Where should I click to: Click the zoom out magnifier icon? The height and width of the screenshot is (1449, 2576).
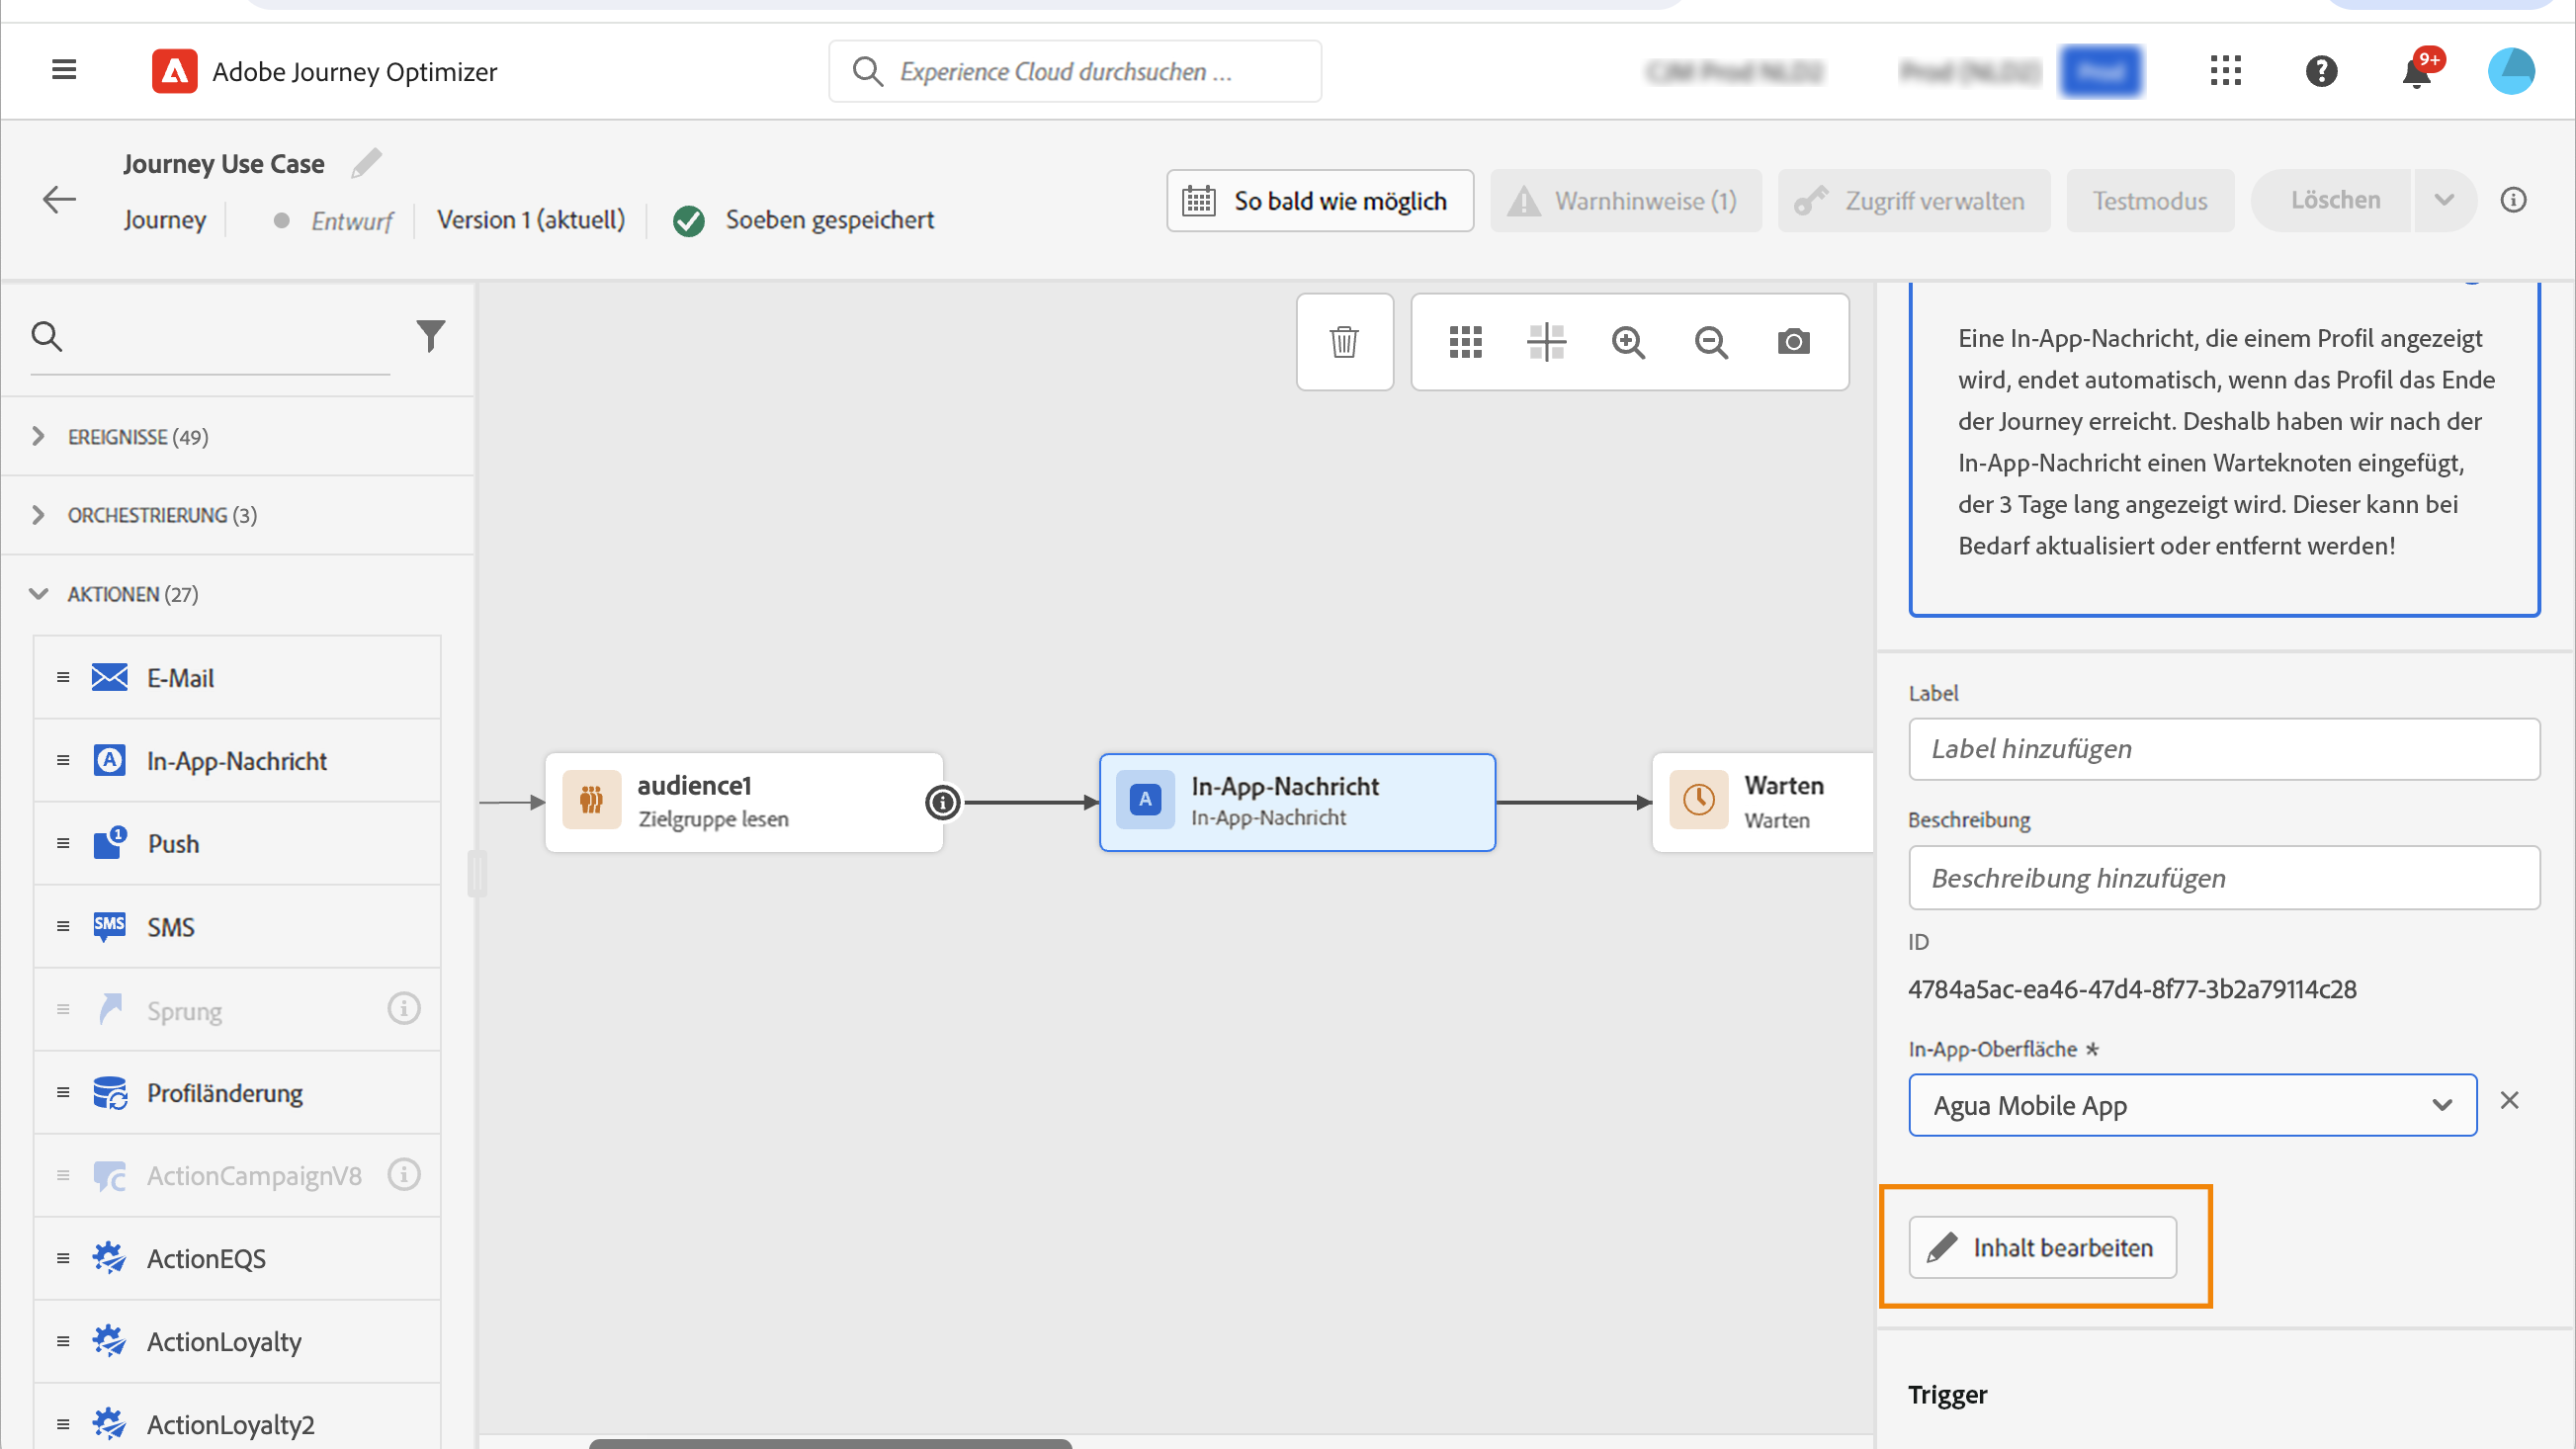tap(1711, 342)
